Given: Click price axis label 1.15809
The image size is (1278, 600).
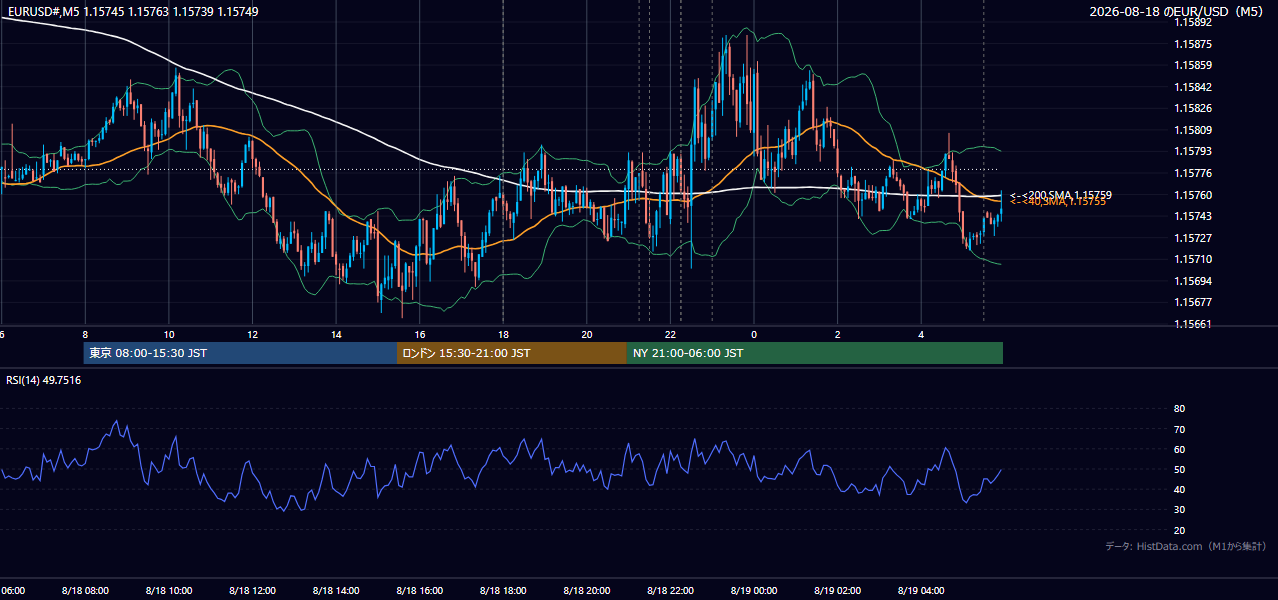Looking at the screenshot, I should pos(1194,130).
